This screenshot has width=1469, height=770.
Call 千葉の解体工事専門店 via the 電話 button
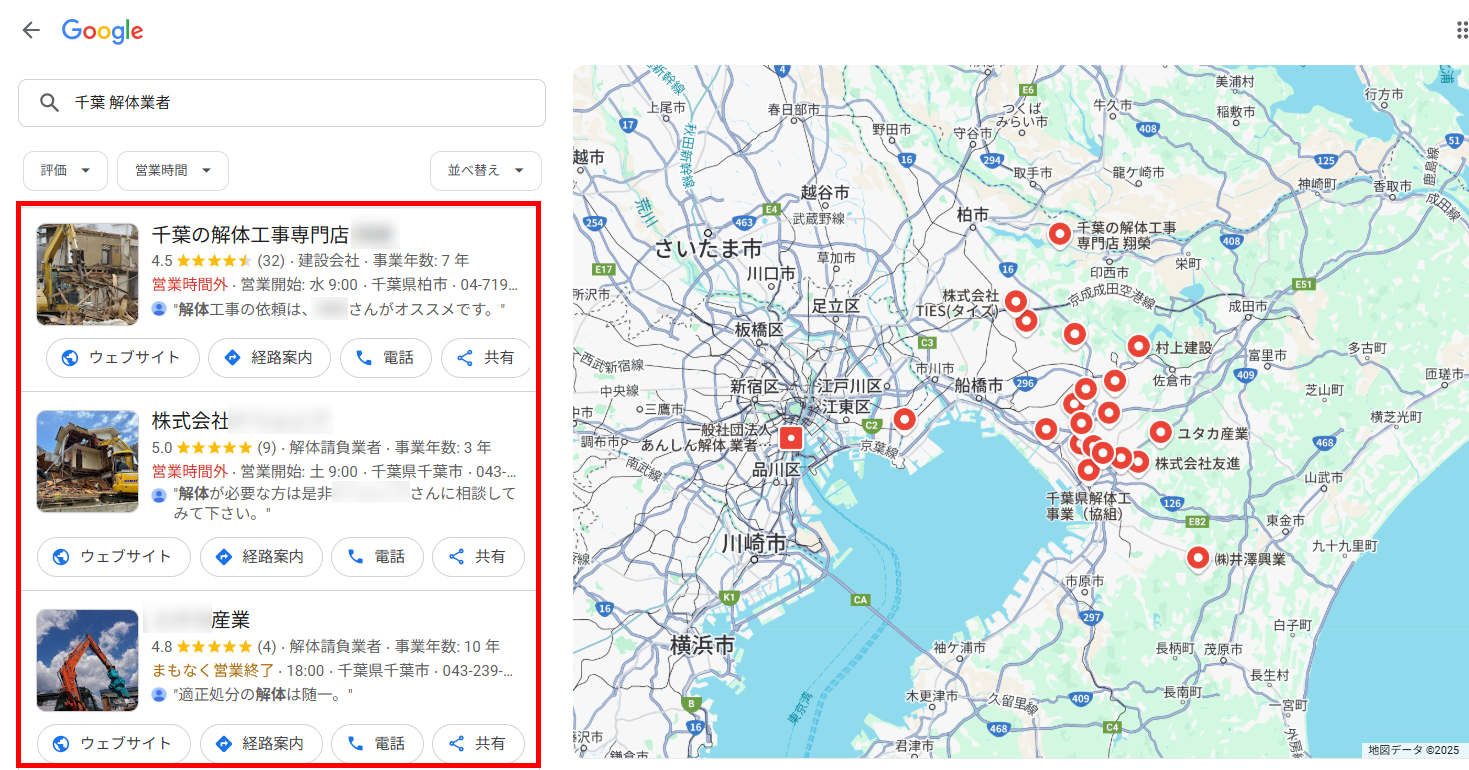coord(386,358)
